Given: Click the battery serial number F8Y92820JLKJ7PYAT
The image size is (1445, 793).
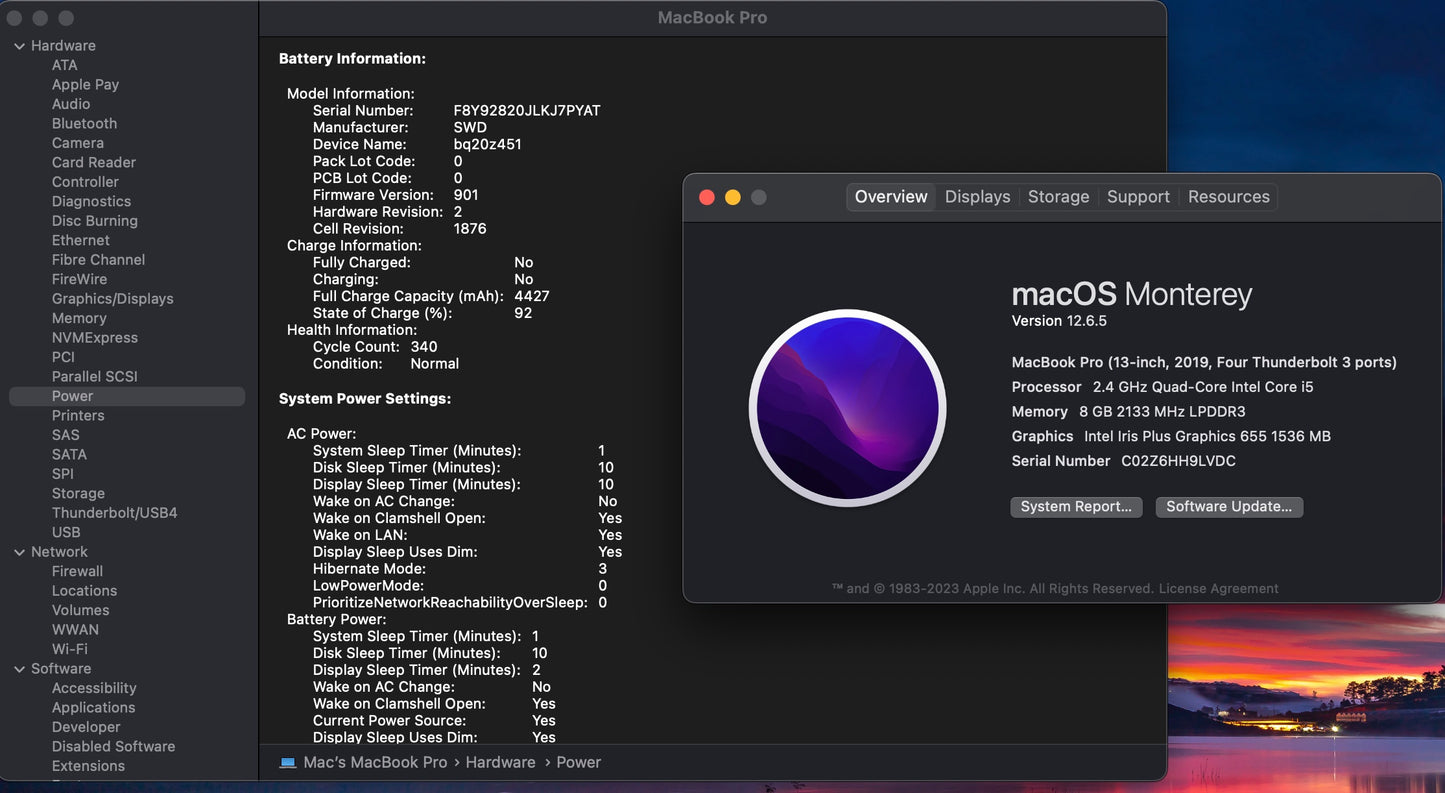Looking at the screenshot, I should pos(527,111).
